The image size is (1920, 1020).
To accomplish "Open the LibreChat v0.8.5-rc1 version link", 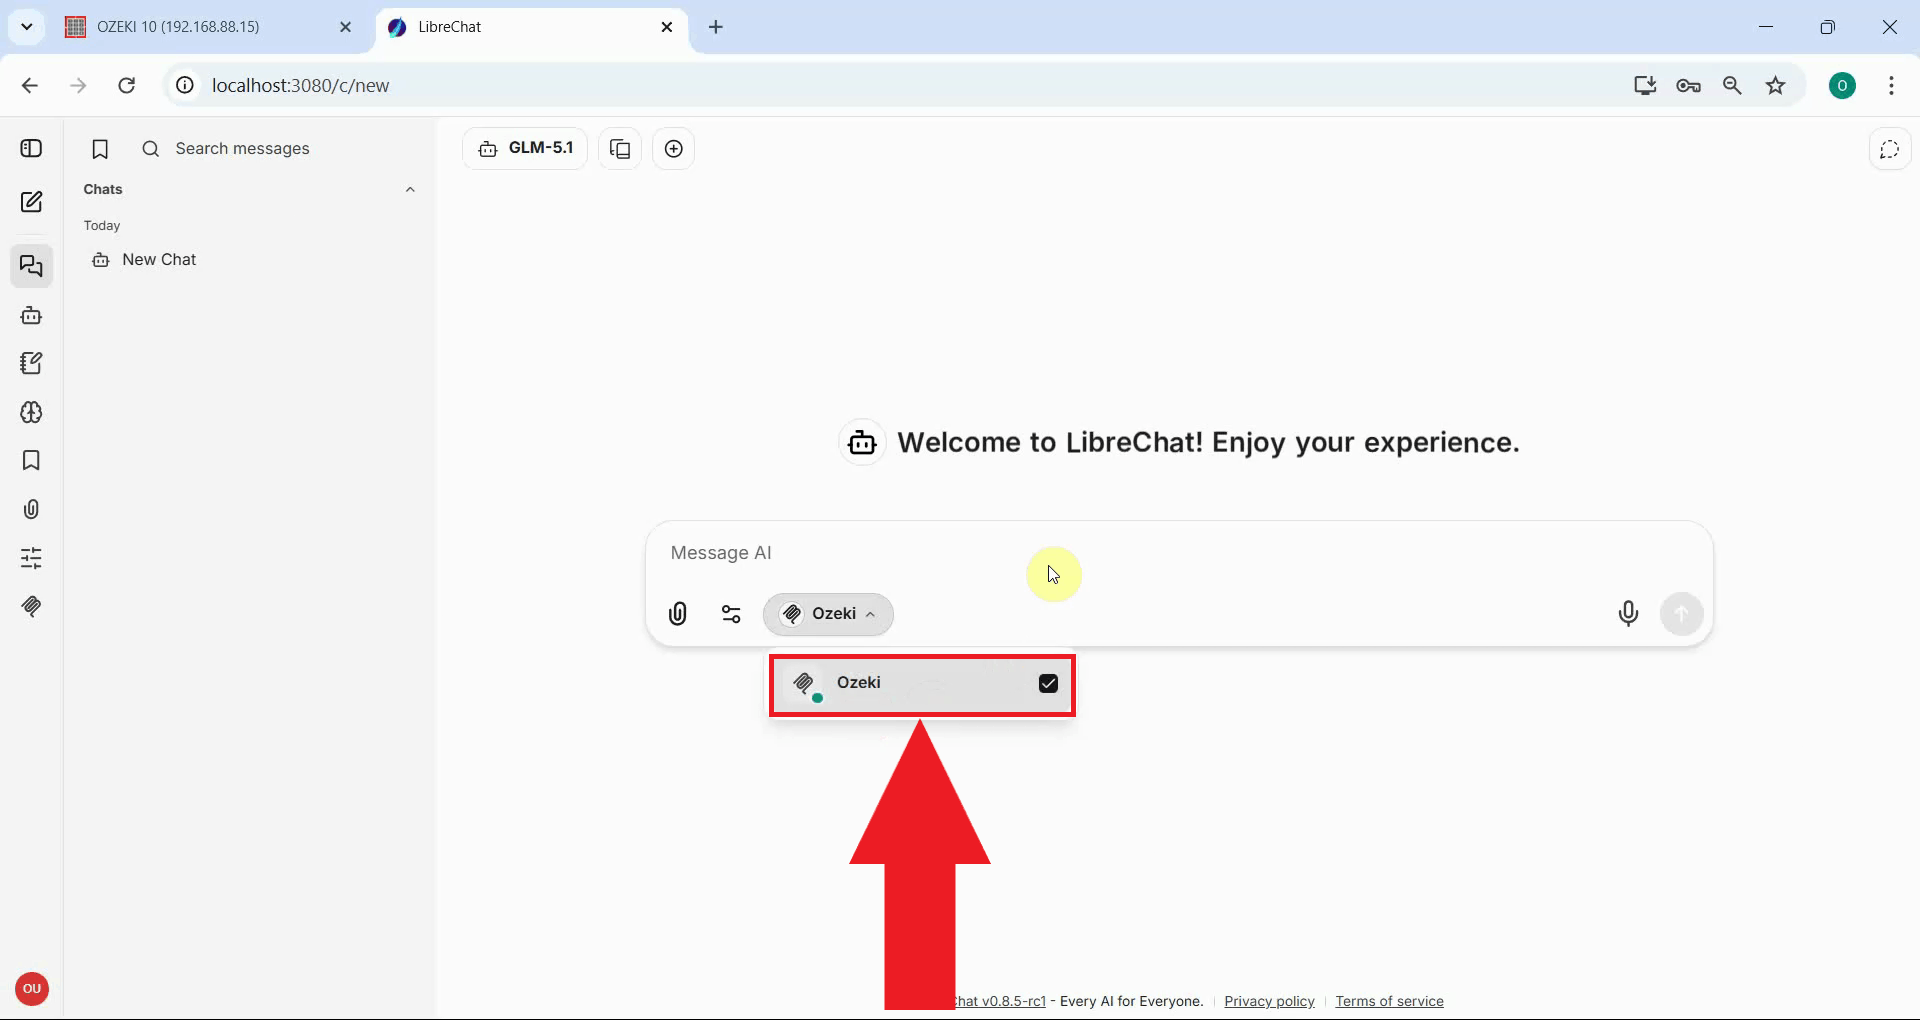I will click(1001, 1001).
